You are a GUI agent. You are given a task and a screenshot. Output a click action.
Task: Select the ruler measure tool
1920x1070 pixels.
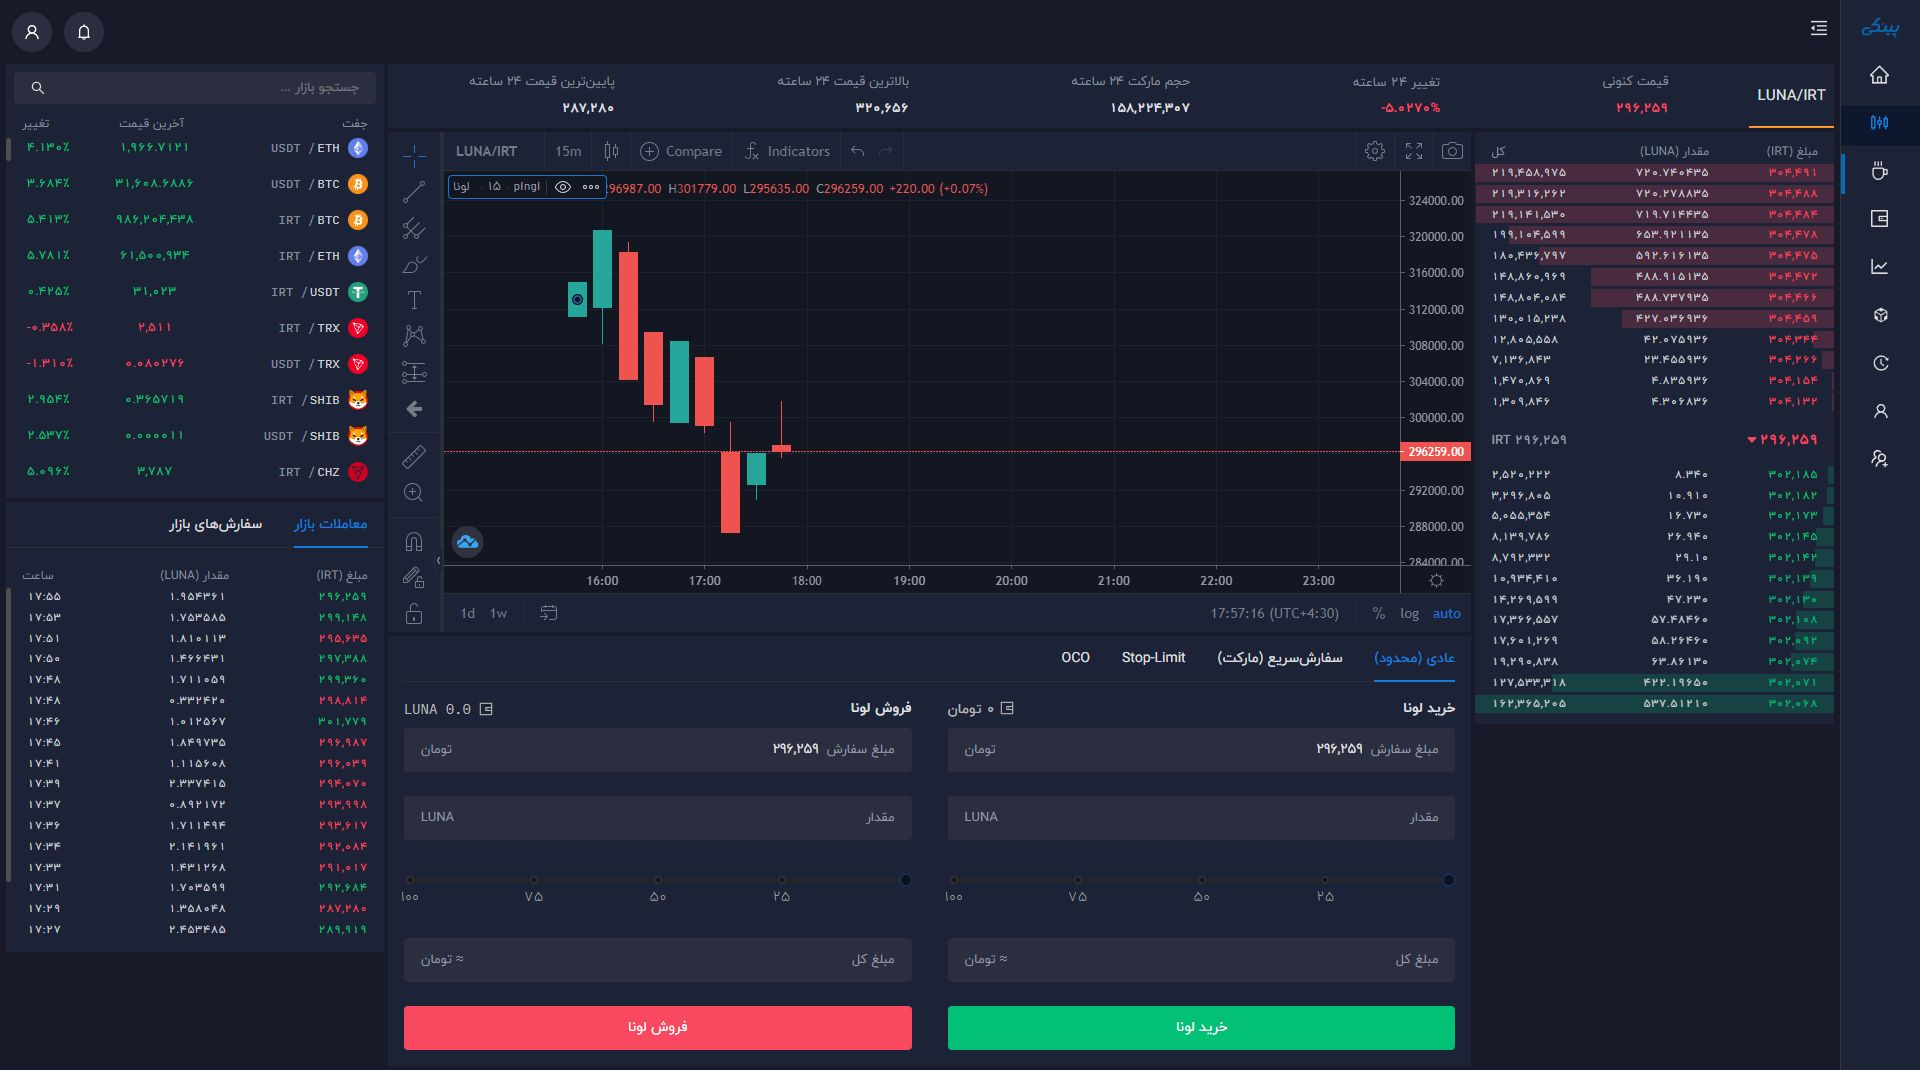(x=414, y=457)
